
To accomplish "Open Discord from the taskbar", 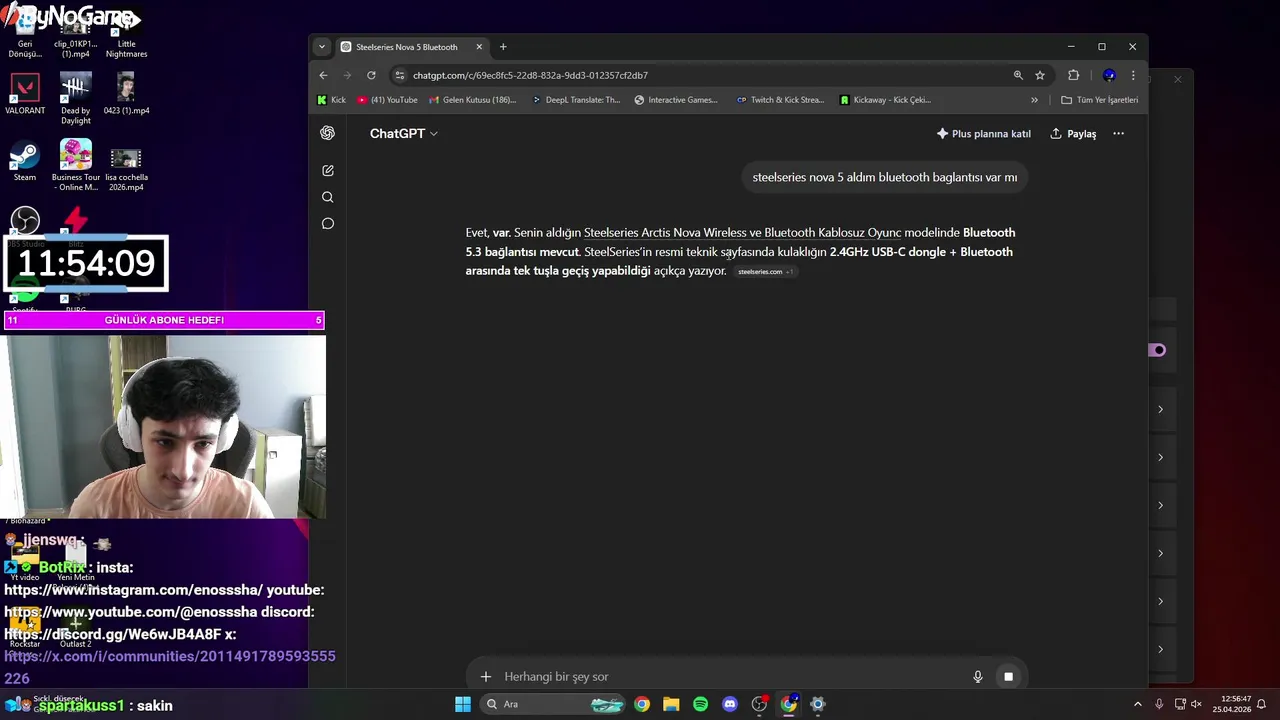I will (730, 704).
